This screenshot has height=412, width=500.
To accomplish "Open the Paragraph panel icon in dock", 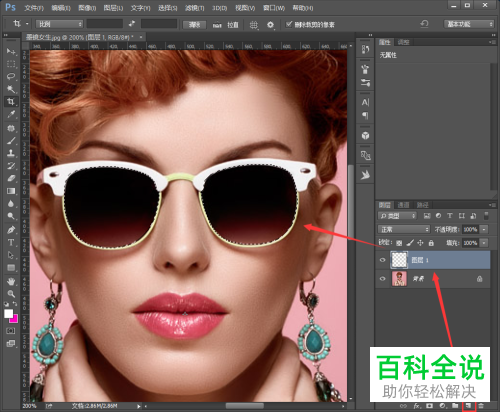I will (x=365, y=115).
